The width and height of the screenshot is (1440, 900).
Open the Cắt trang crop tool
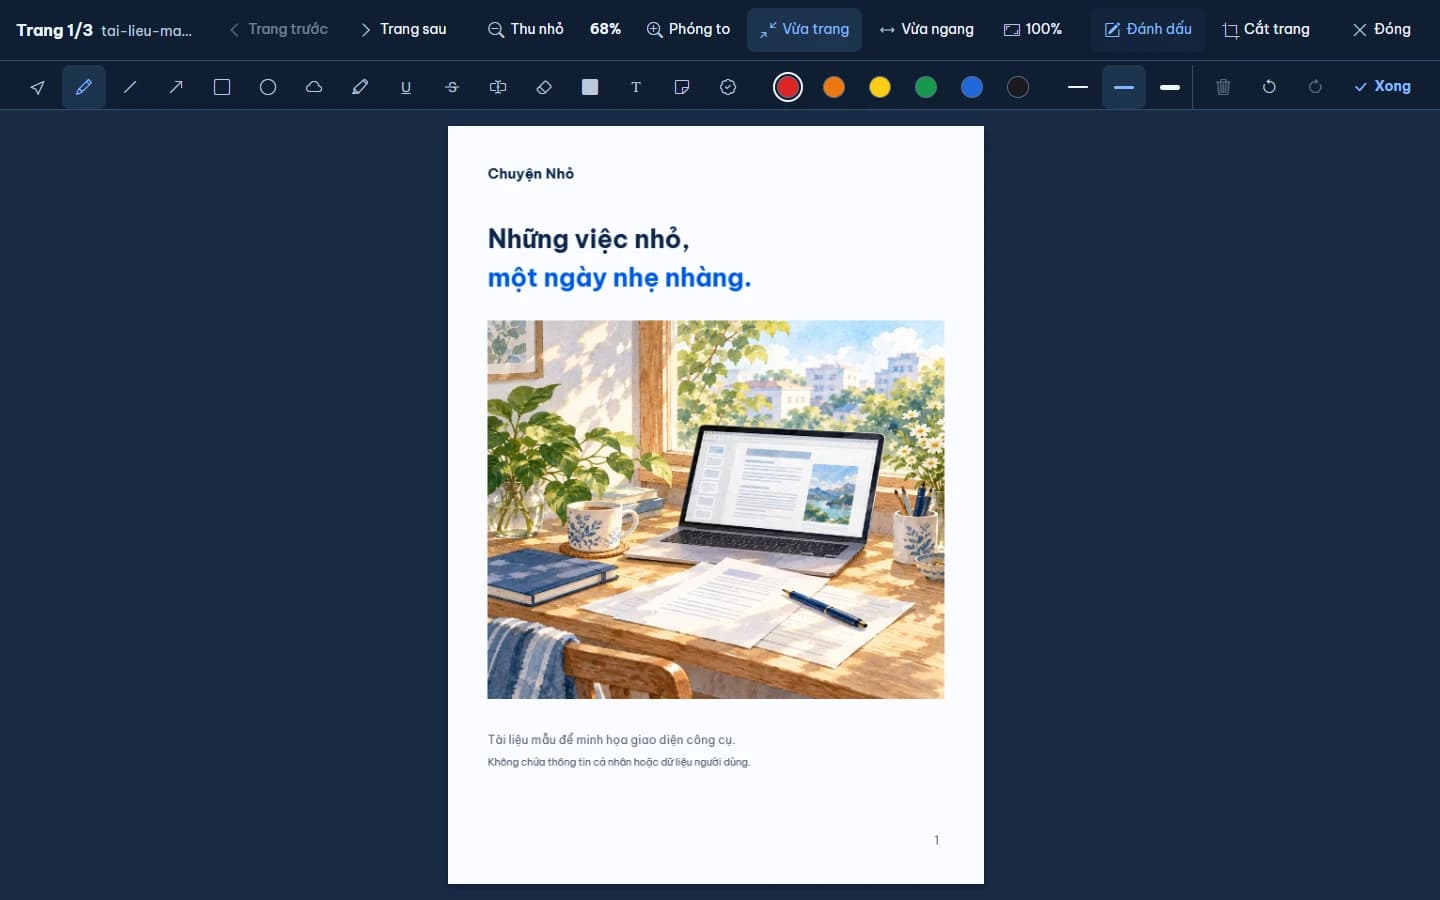1266,30
